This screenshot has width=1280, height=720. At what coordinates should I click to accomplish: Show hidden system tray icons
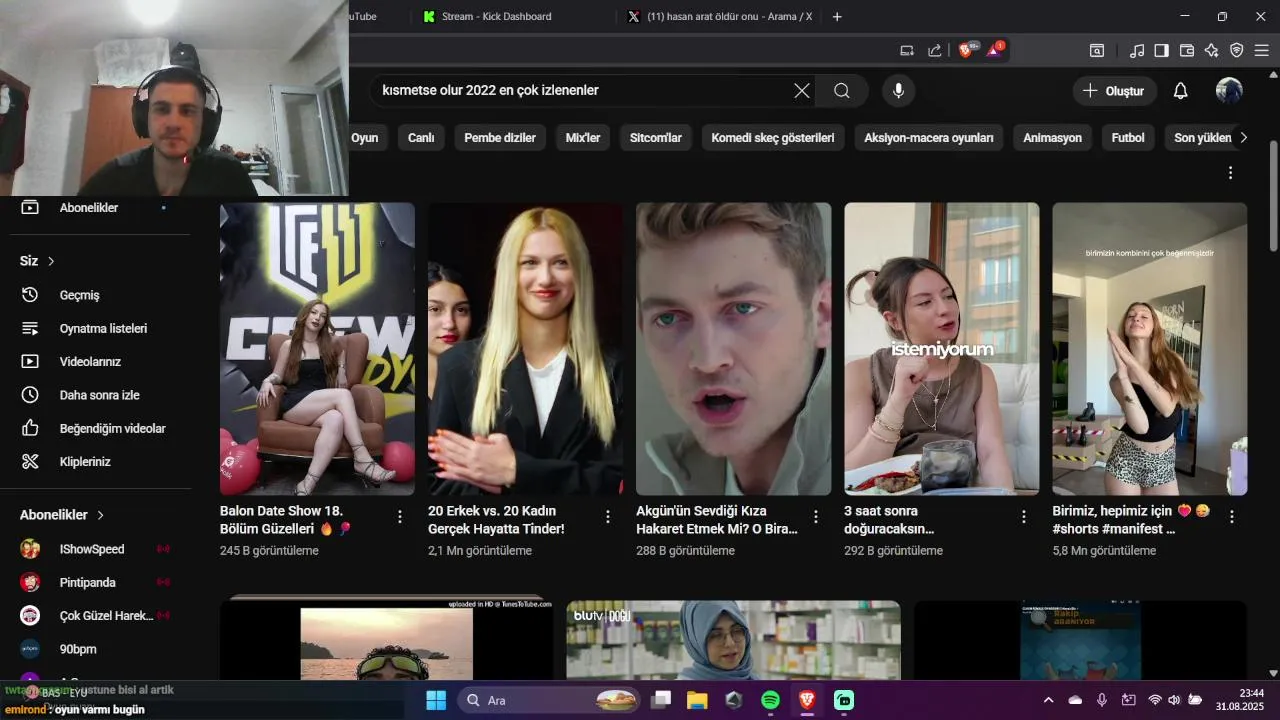point(1048,700)
